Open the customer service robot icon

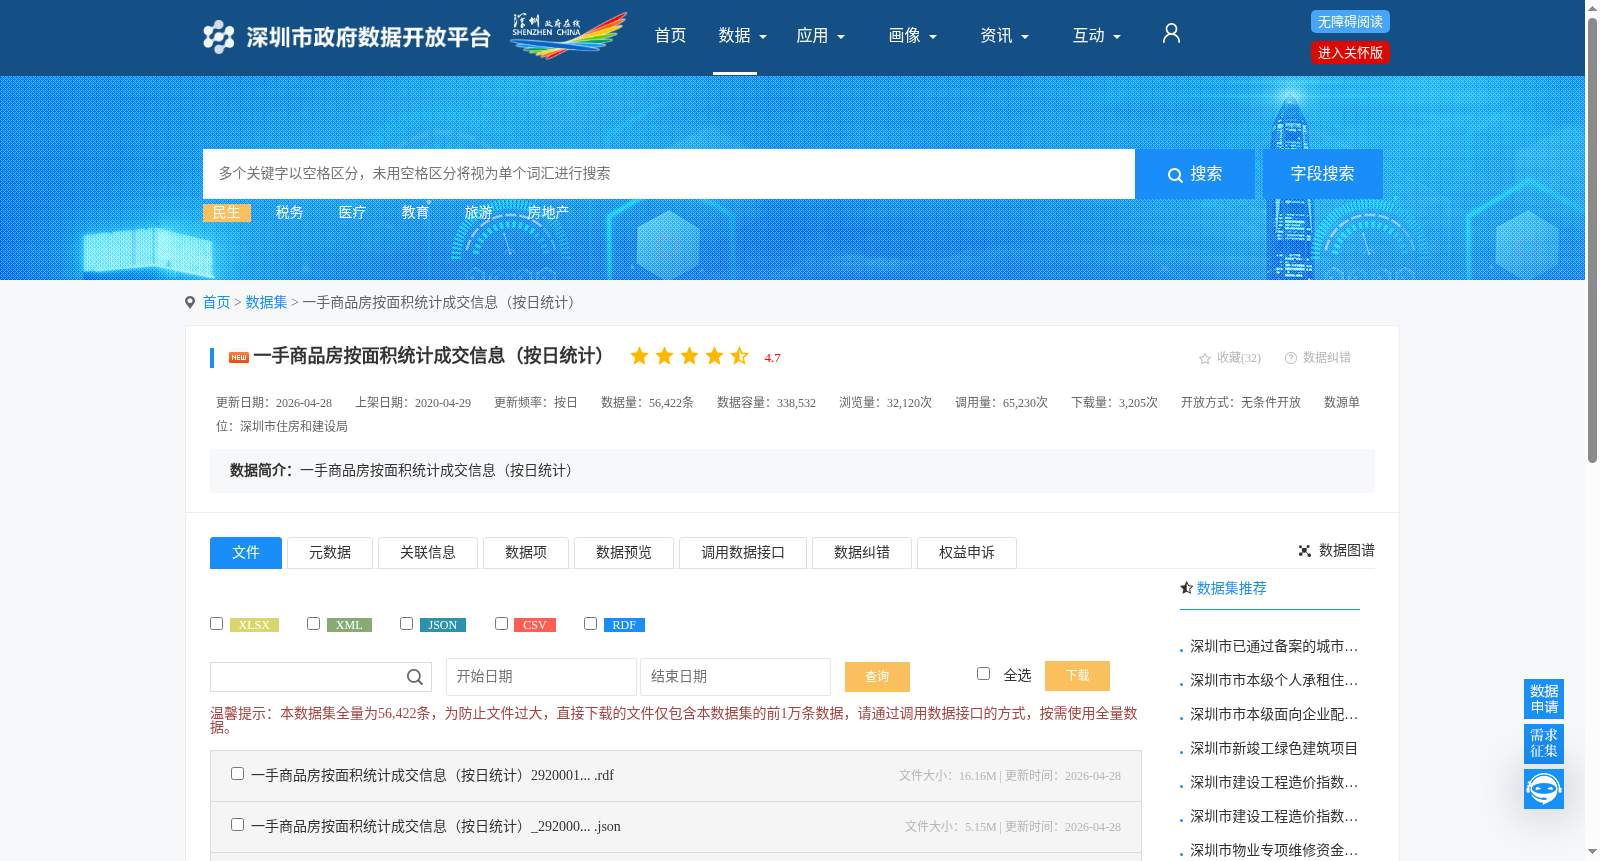pyautogui.click(x=1544, y=789)
